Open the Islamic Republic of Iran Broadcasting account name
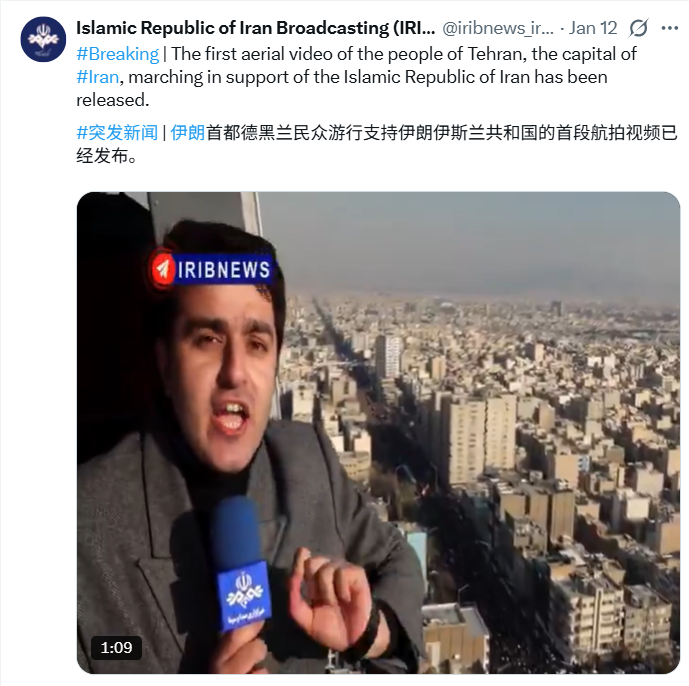The width and height of the screenshot is (689, 686). pos(256,28)
